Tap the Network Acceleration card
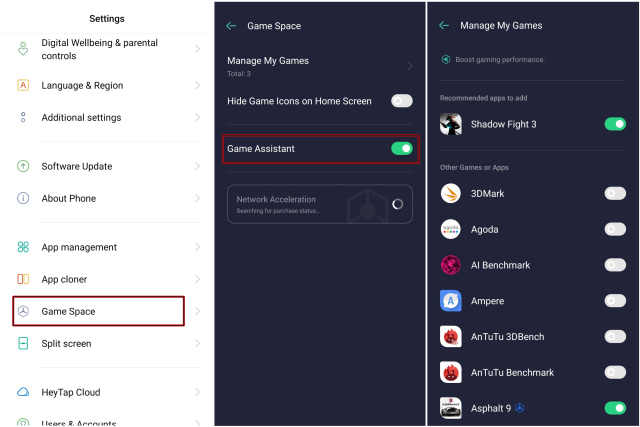 click(320, 204)
